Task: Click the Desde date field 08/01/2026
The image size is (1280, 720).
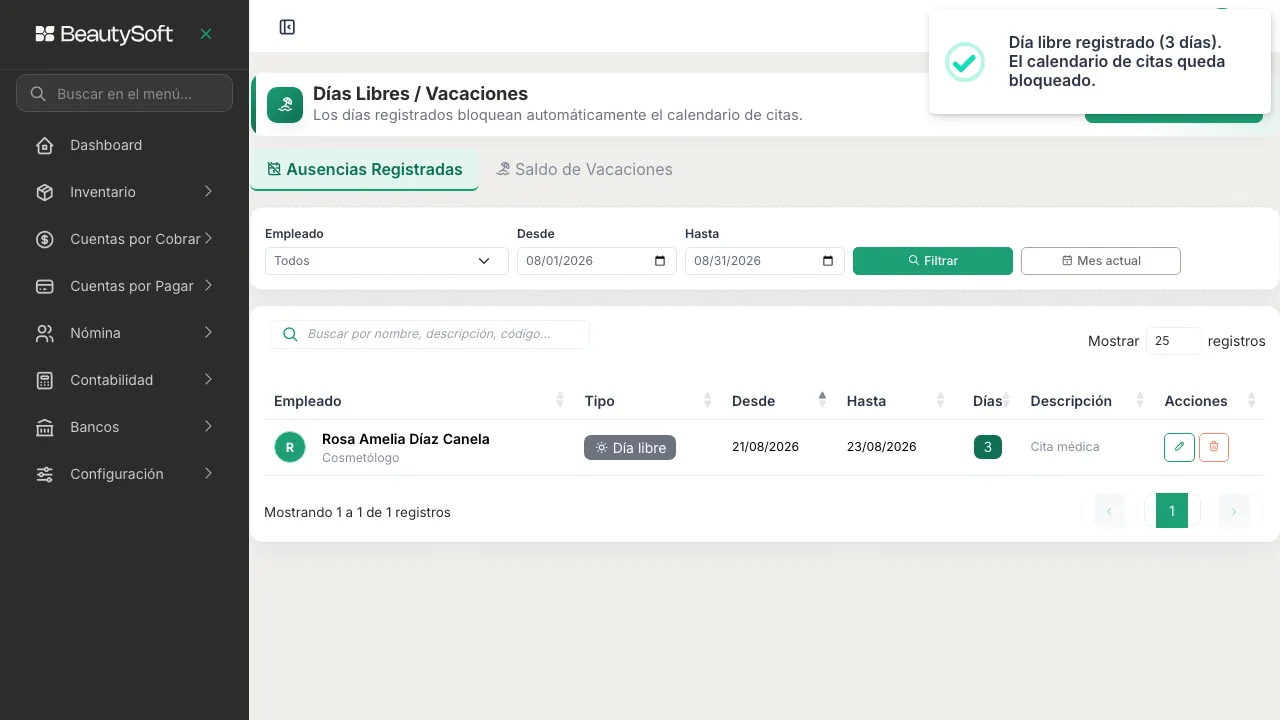Action: (597, 261)
